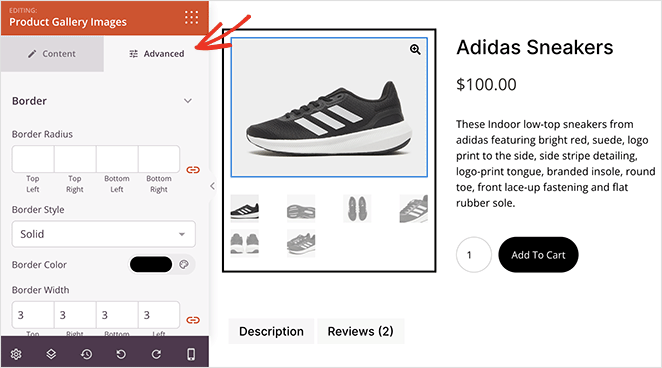Toggle Border Width link values icon
The width and height of the screenshot is (662, 368).
[x=193, y=320]
